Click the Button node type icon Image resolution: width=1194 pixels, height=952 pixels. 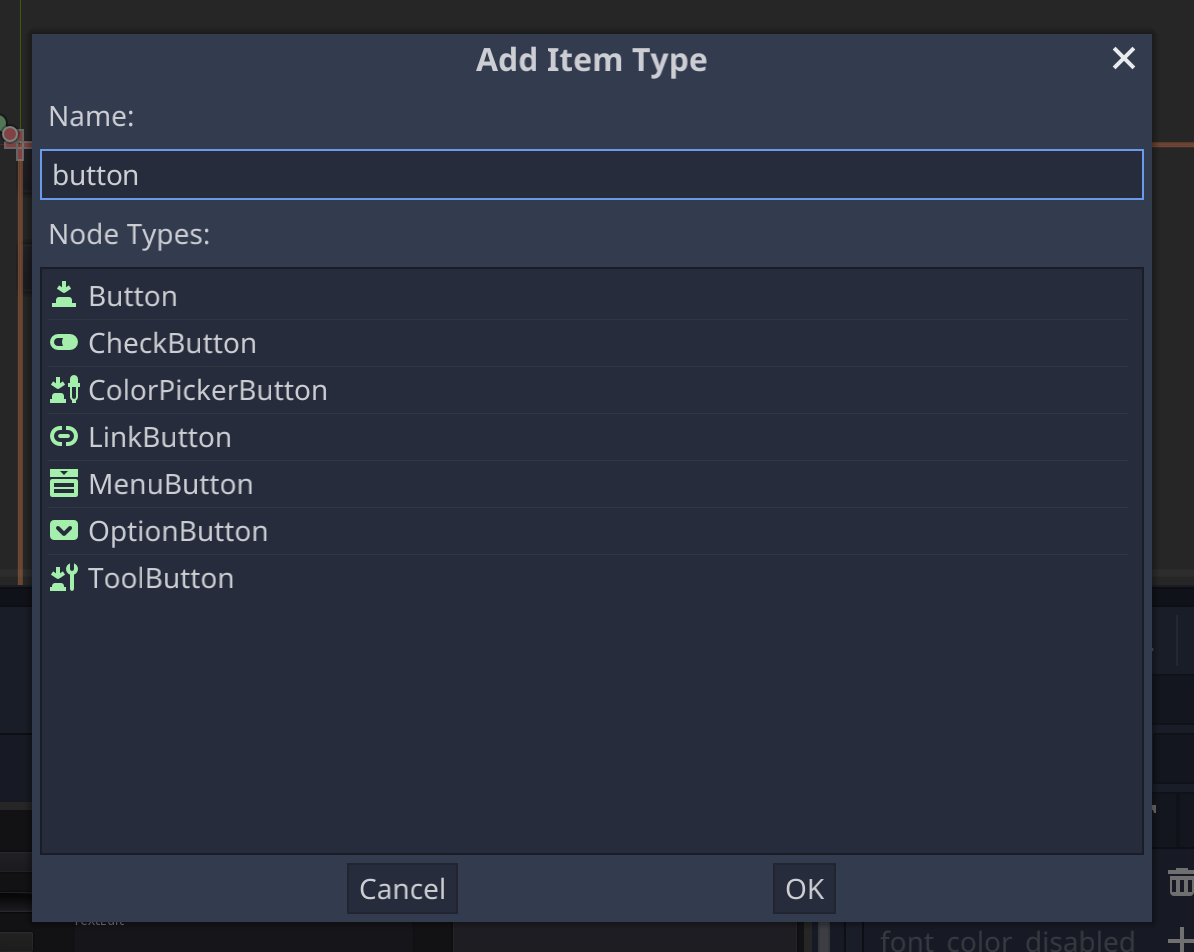(x=64, y=296)
